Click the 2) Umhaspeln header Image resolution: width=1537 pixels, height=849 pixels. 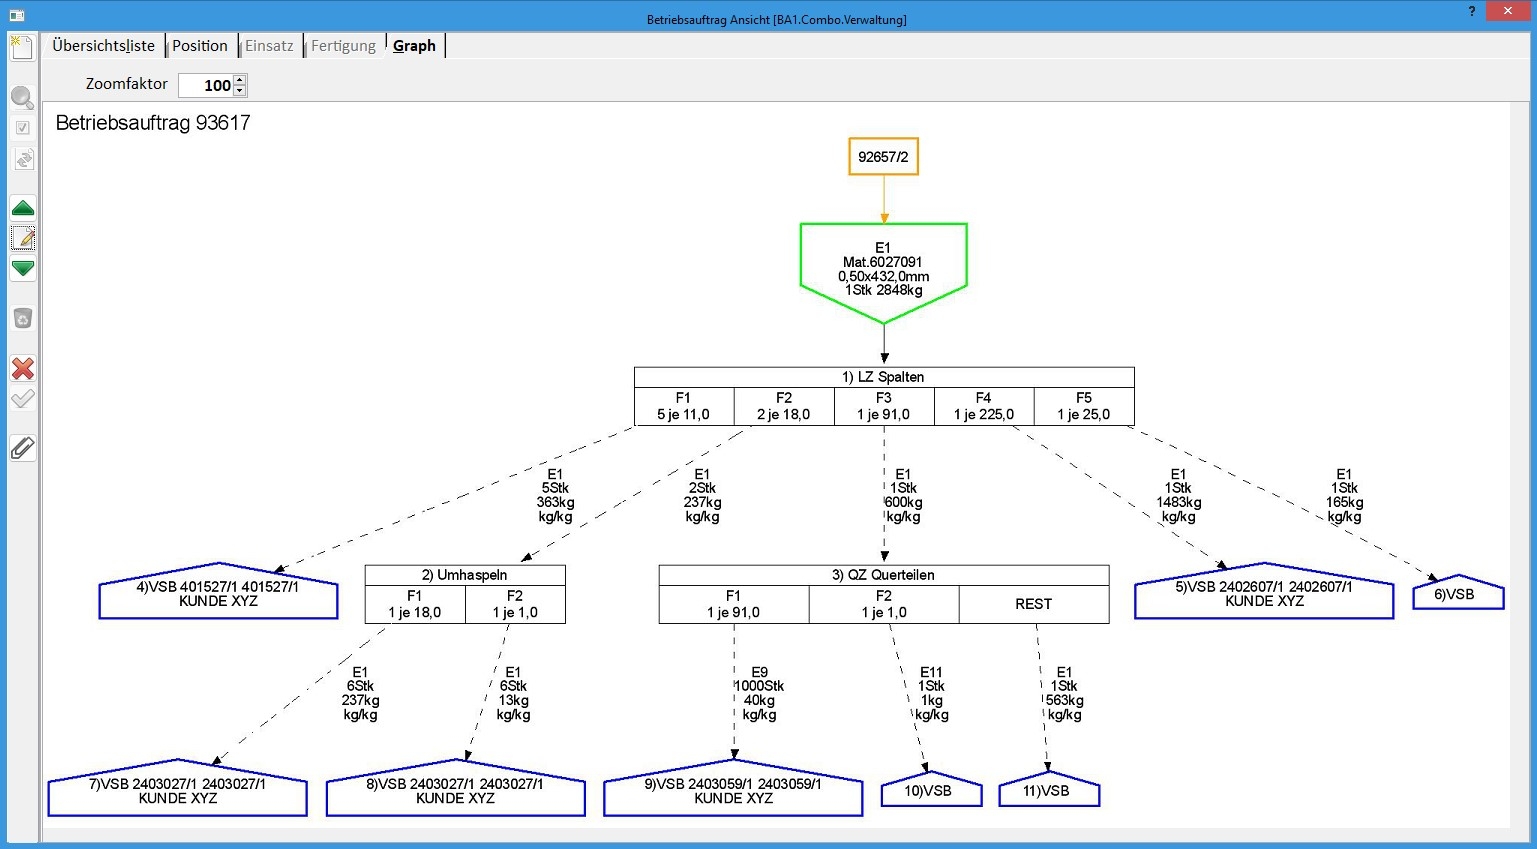point(465,575)
